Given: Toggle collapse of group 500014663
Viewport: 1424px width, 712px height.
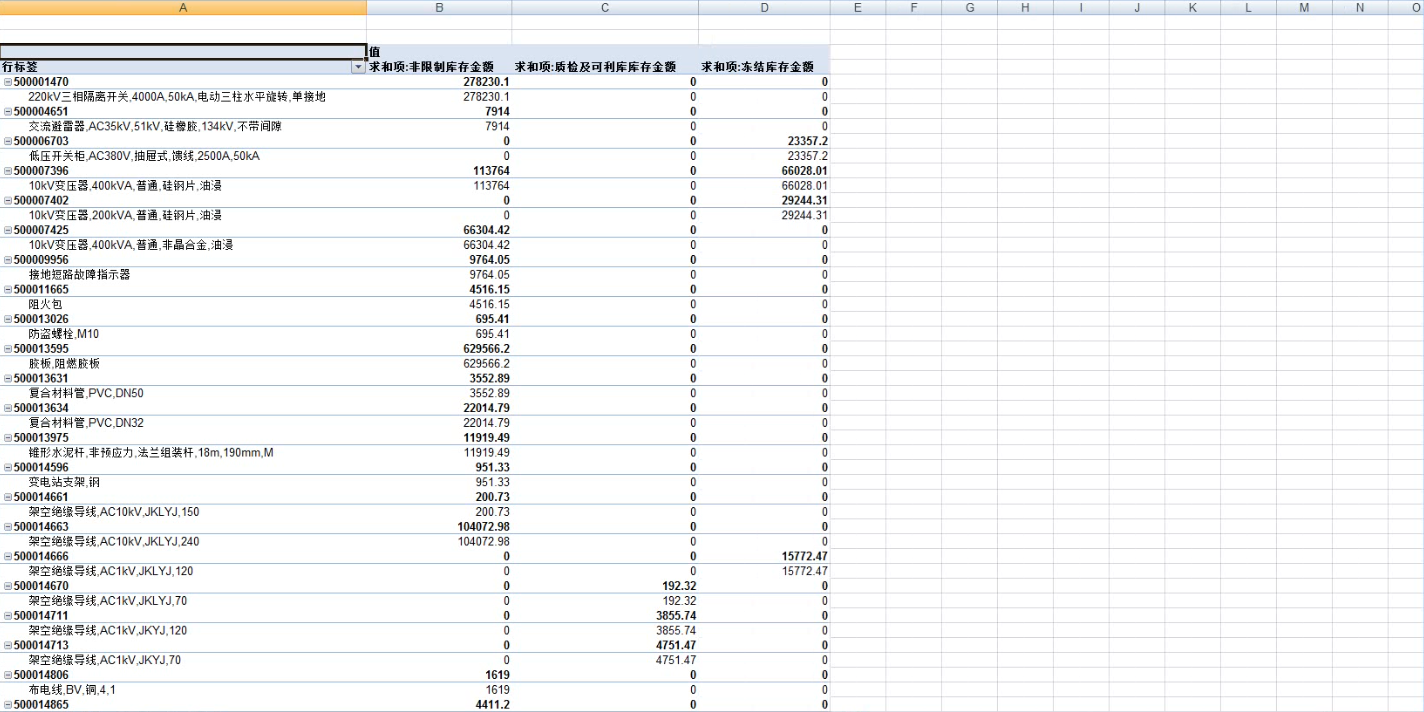Looking at the screenshot, I should (x=6, y=527).
